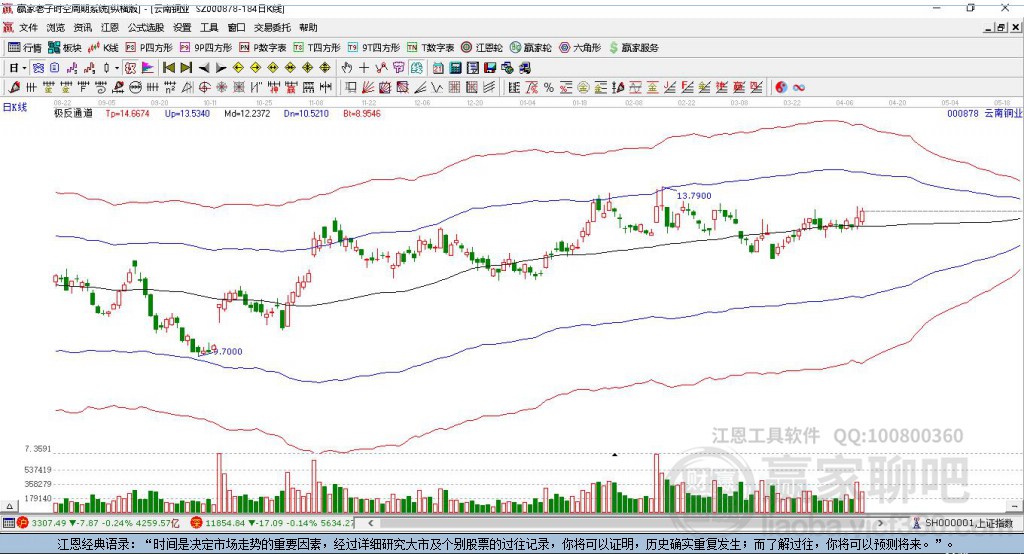Open the 六角形 tool
The height and width of the screenshot is (554, 1024).
pos(580,48)
